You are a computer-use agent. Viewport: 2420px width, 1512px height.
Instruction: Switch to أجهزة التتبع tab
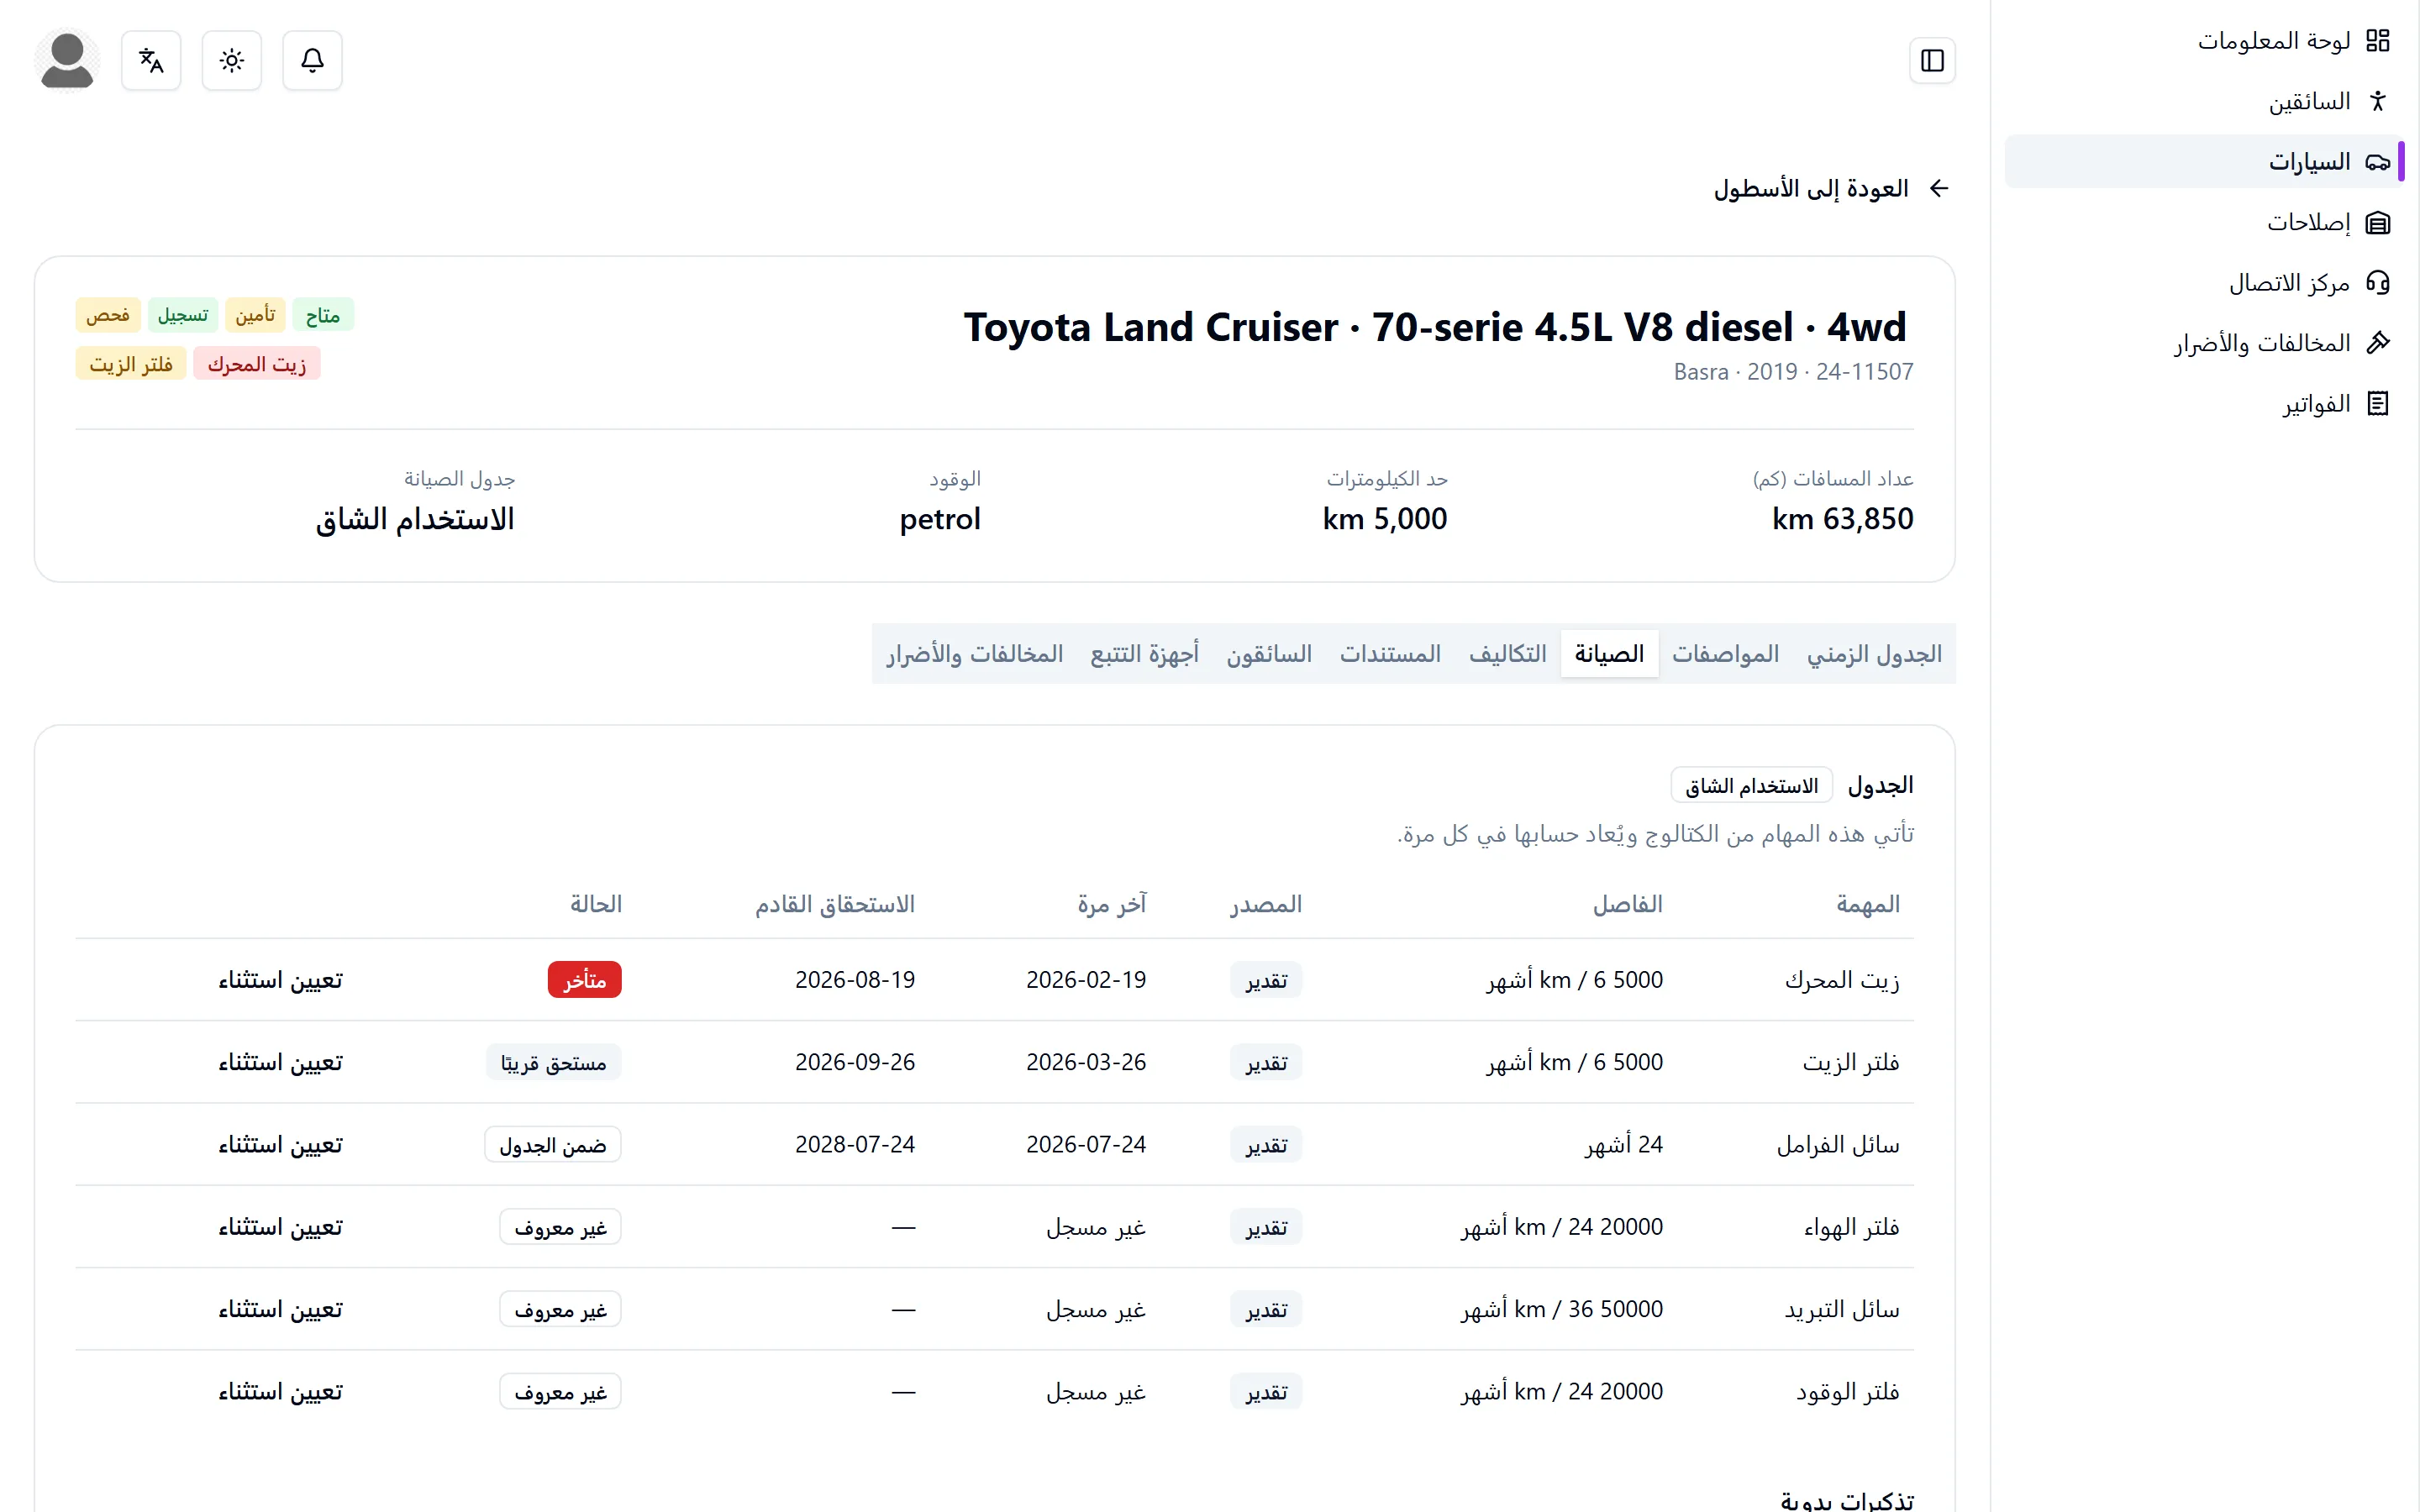[1144, 654]
